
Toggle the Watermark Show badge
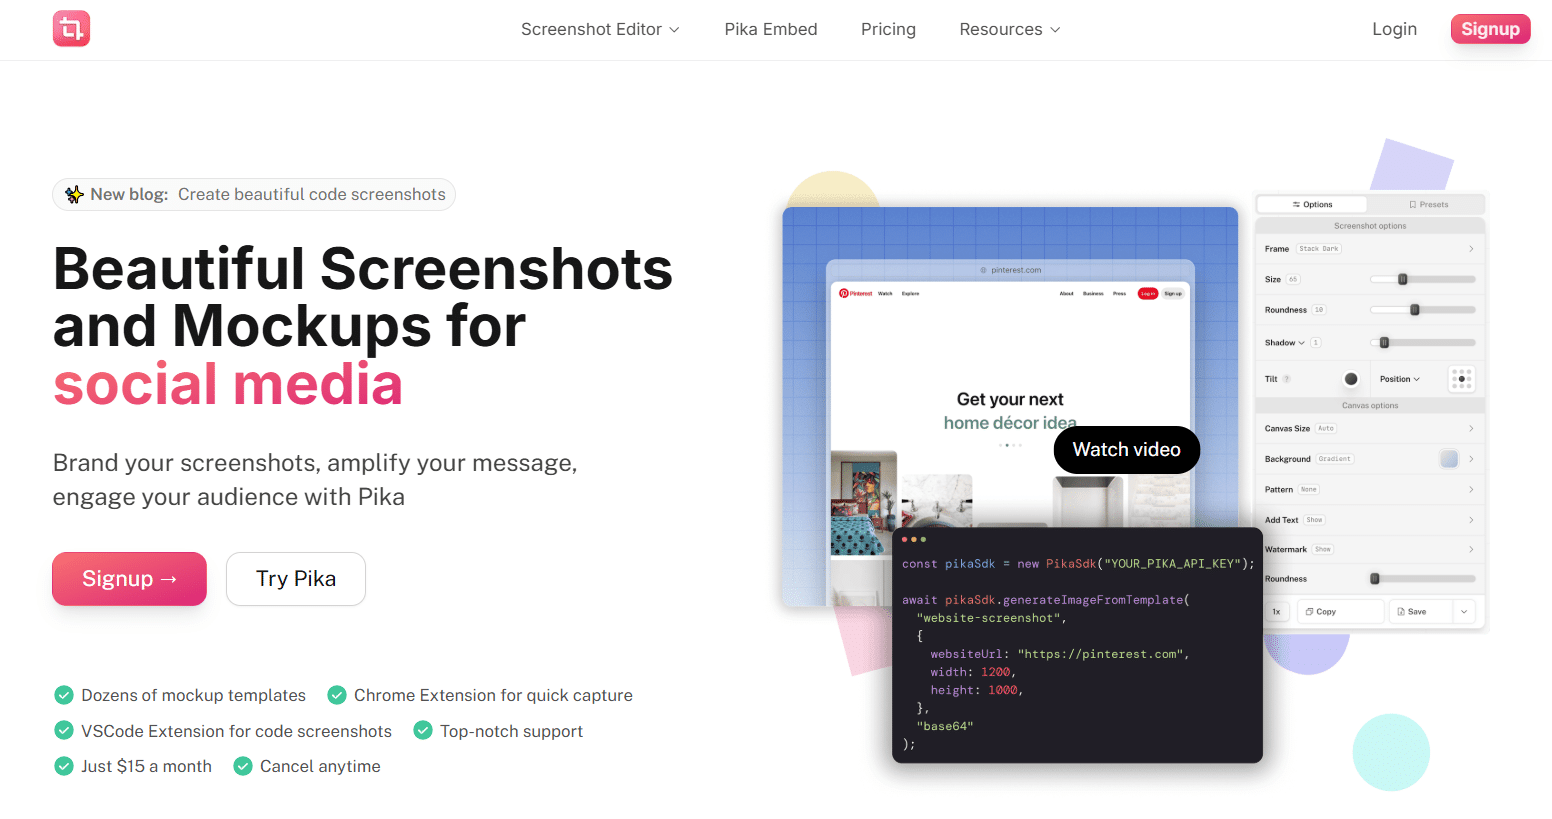tap(1322, 549)
